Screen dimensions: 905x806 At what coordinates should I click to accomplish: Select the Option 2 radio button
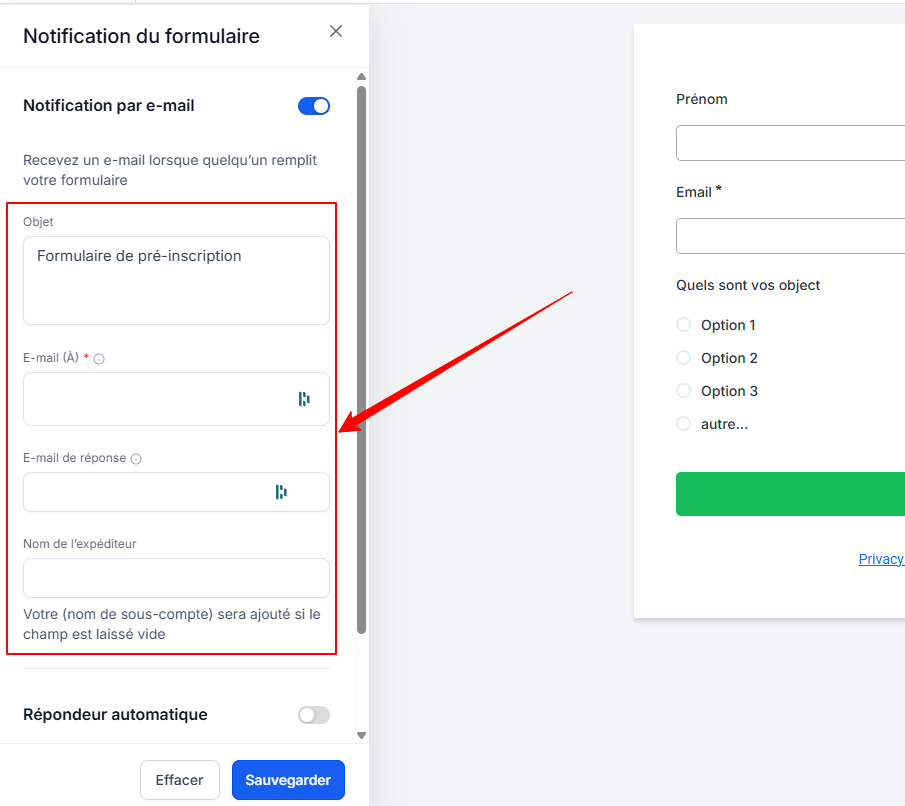pos(683,357)
